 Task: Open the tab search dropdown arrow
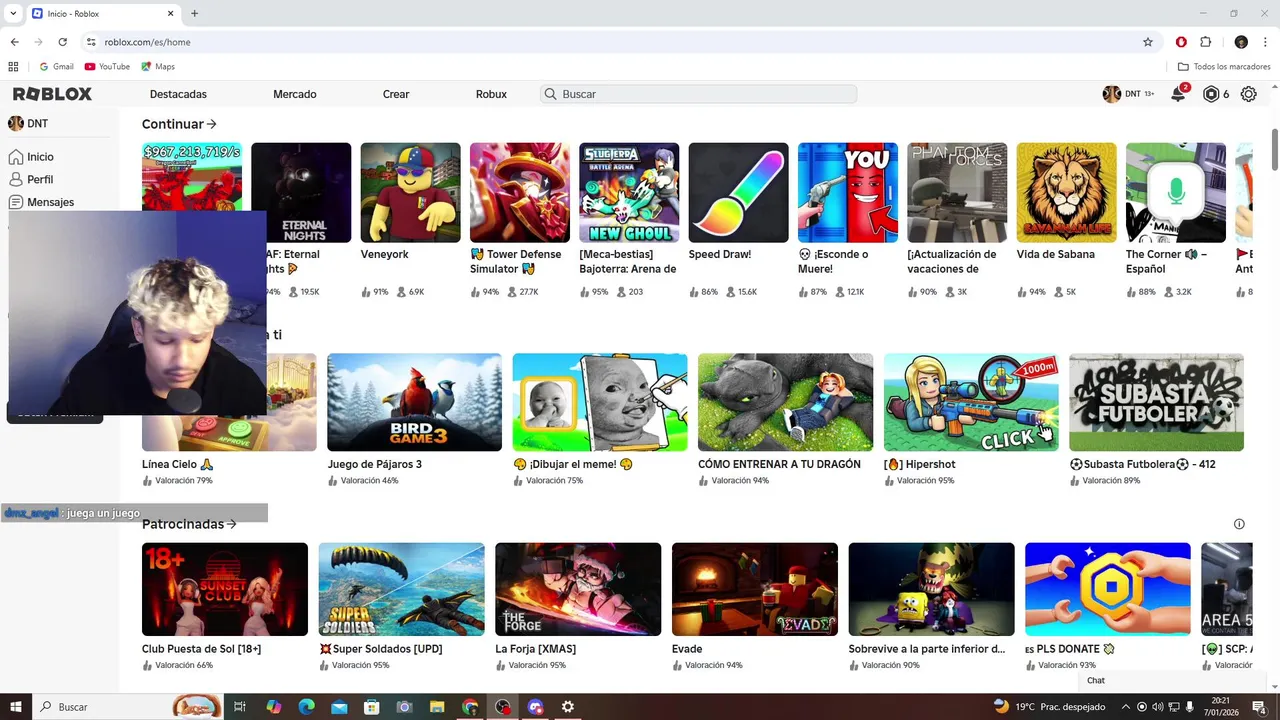point(13,13)
